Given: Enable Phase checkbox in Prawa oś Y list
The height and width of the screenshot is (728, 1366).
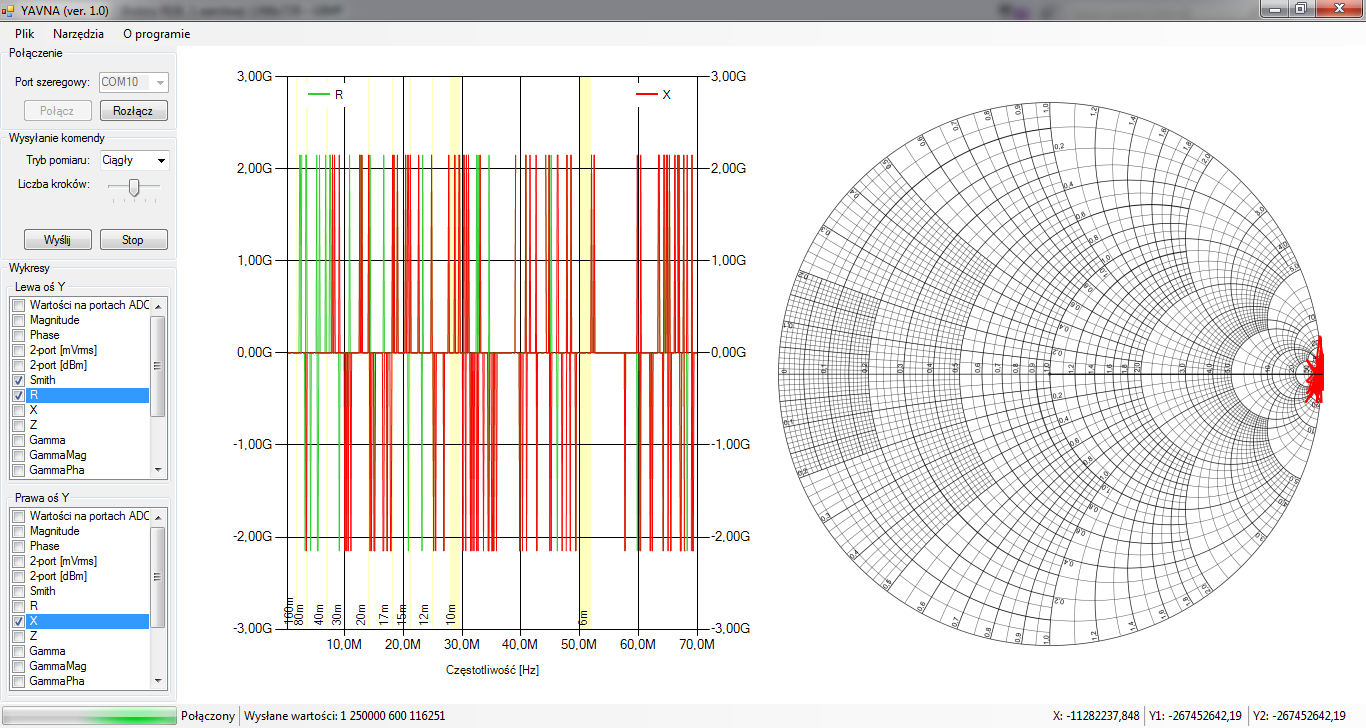Looking at the screenshot, I should 18,546.
